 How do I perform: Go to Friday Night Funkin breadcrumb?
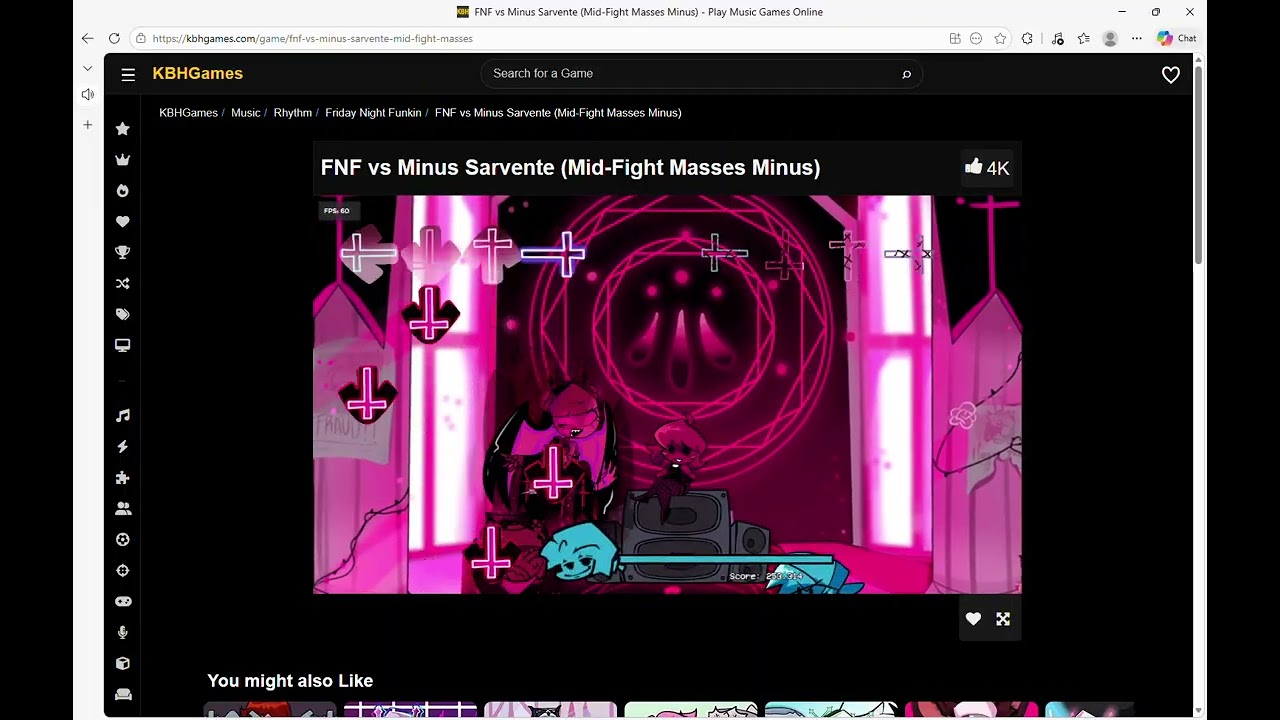click(373, 113)
